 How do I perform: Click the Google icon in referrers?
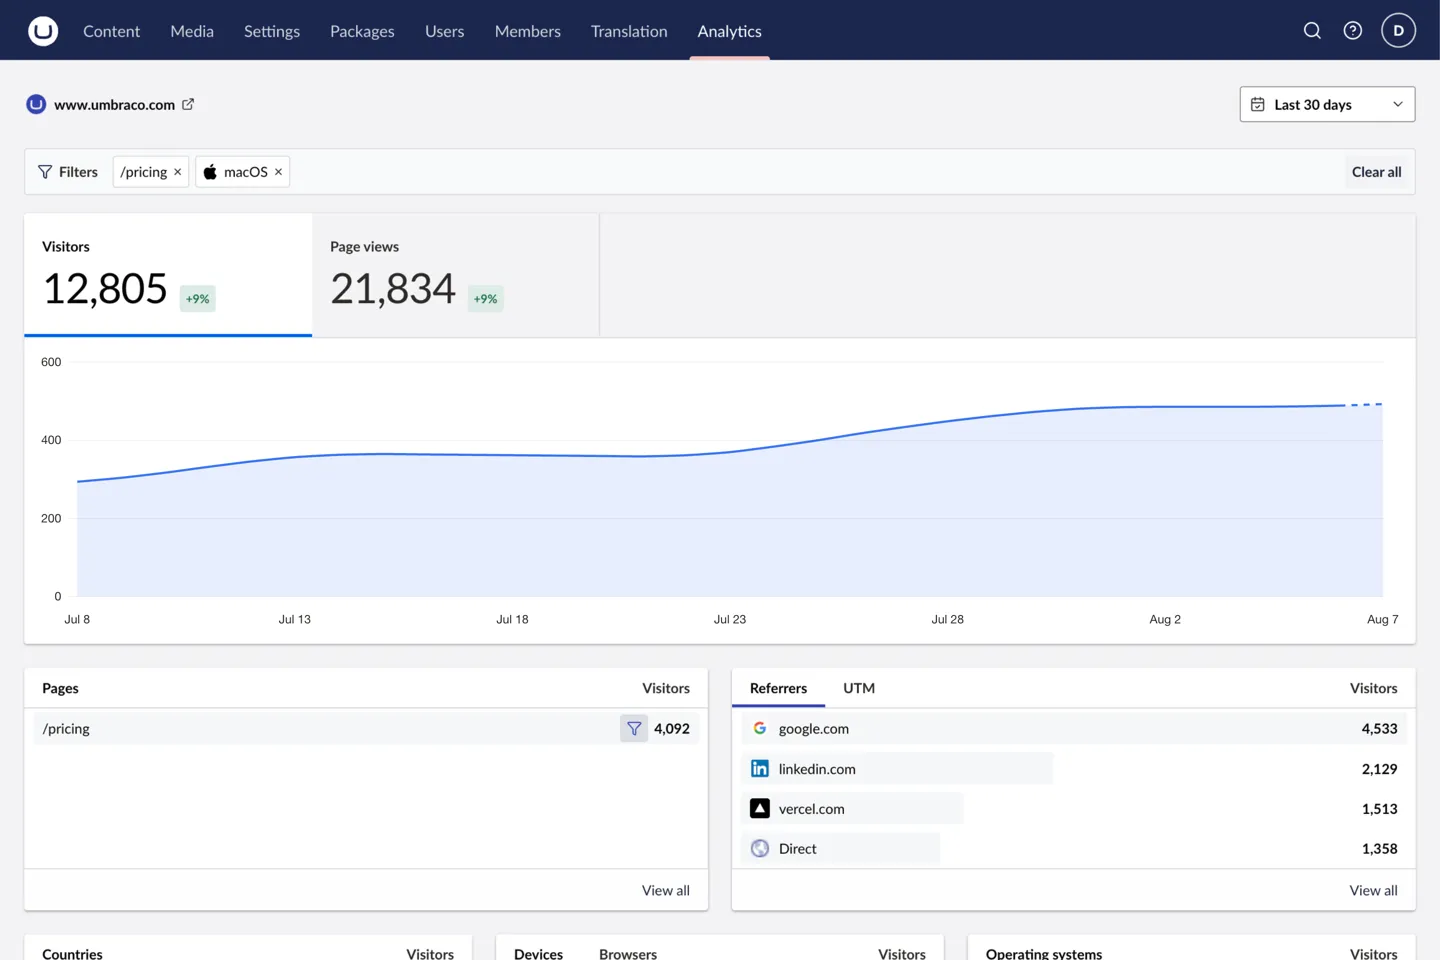760,729
